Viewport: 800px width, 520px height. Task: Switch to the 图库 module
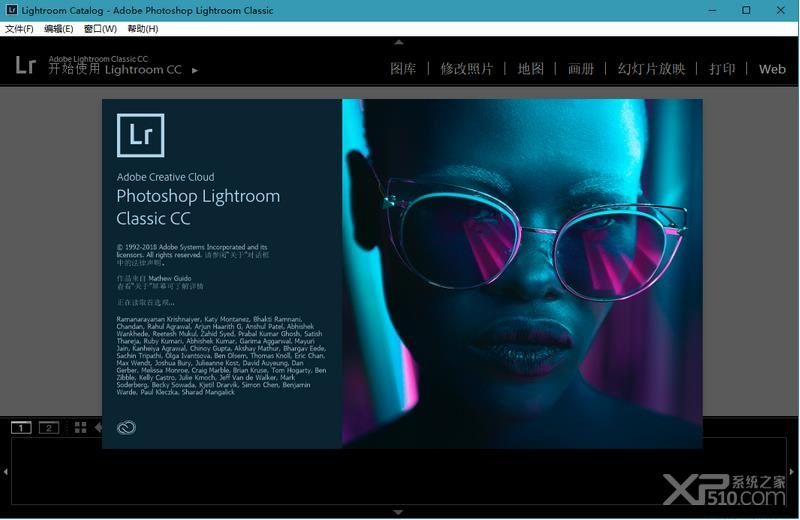[403, 69]
